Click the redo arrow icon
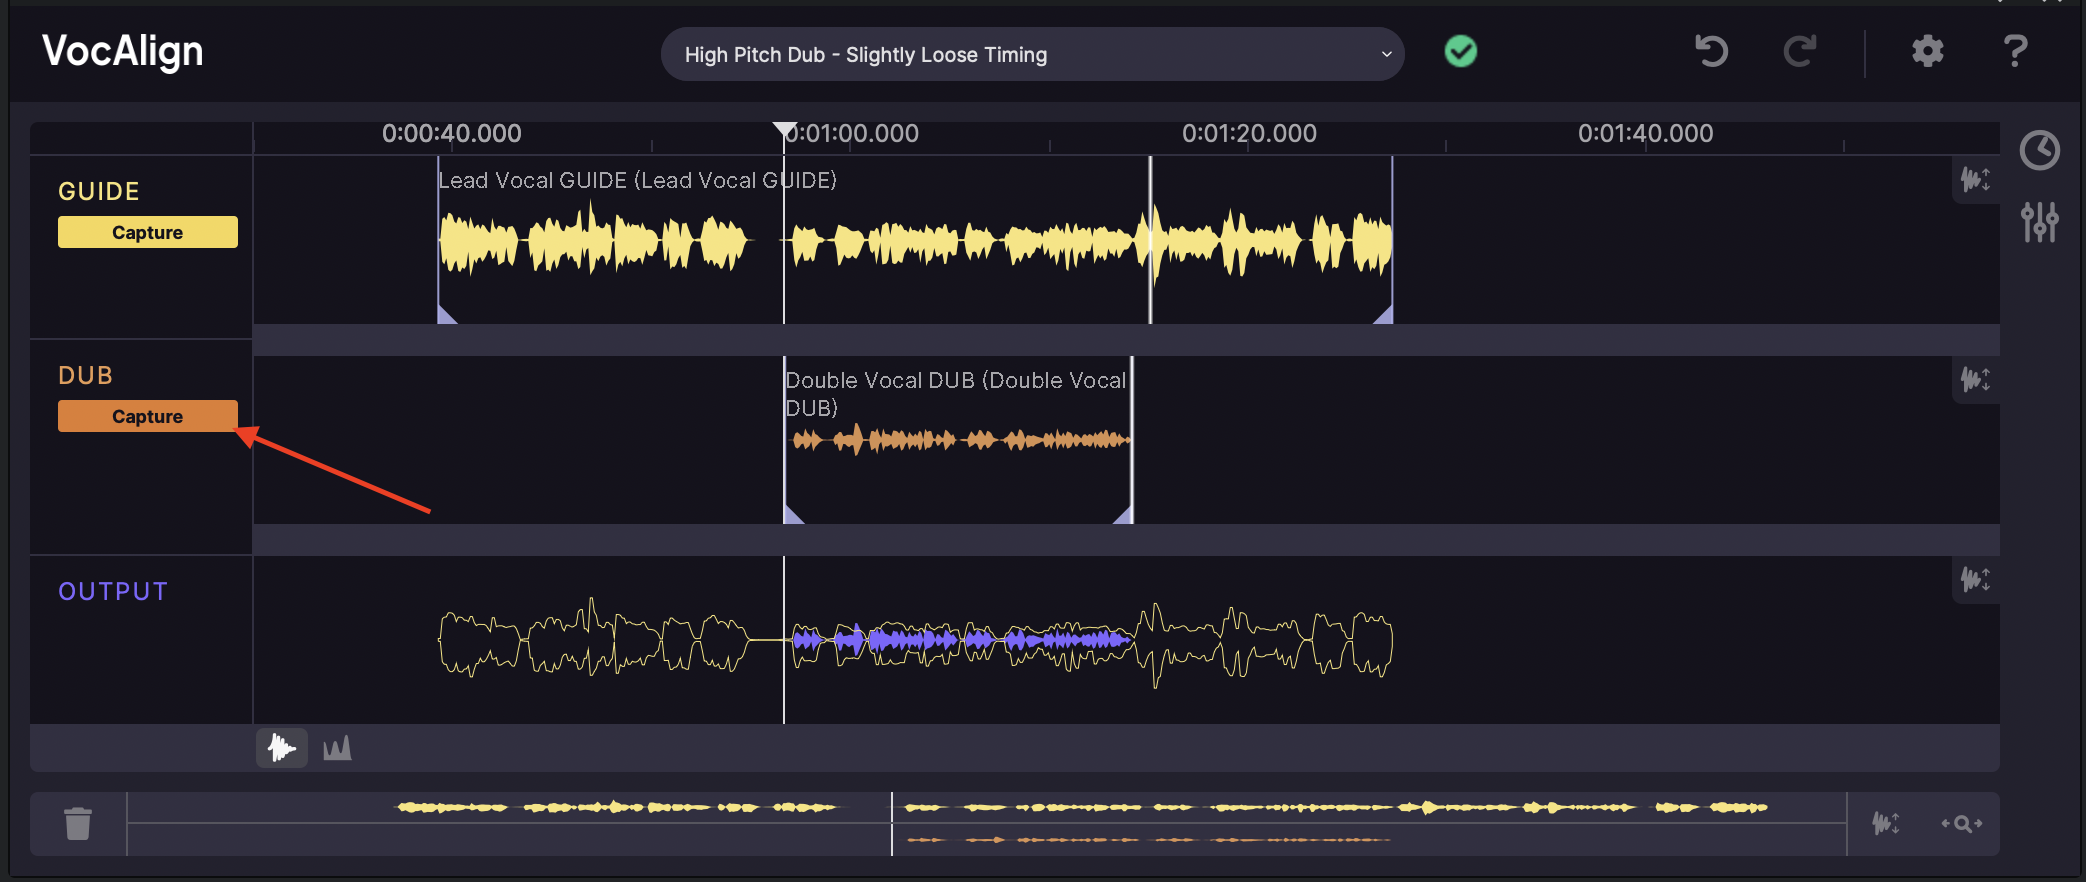Screen dimensions: 2086x882 tap(1799, 51)
